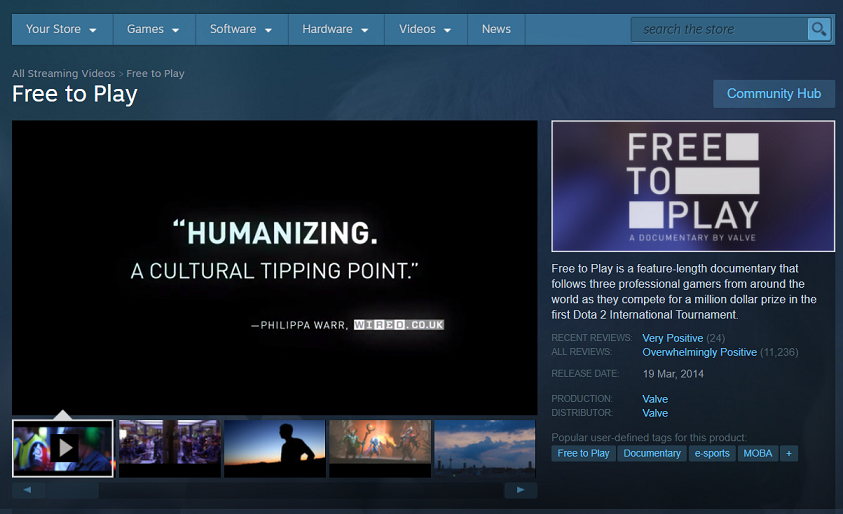Open the Valve distributor link

coord(655,413)
